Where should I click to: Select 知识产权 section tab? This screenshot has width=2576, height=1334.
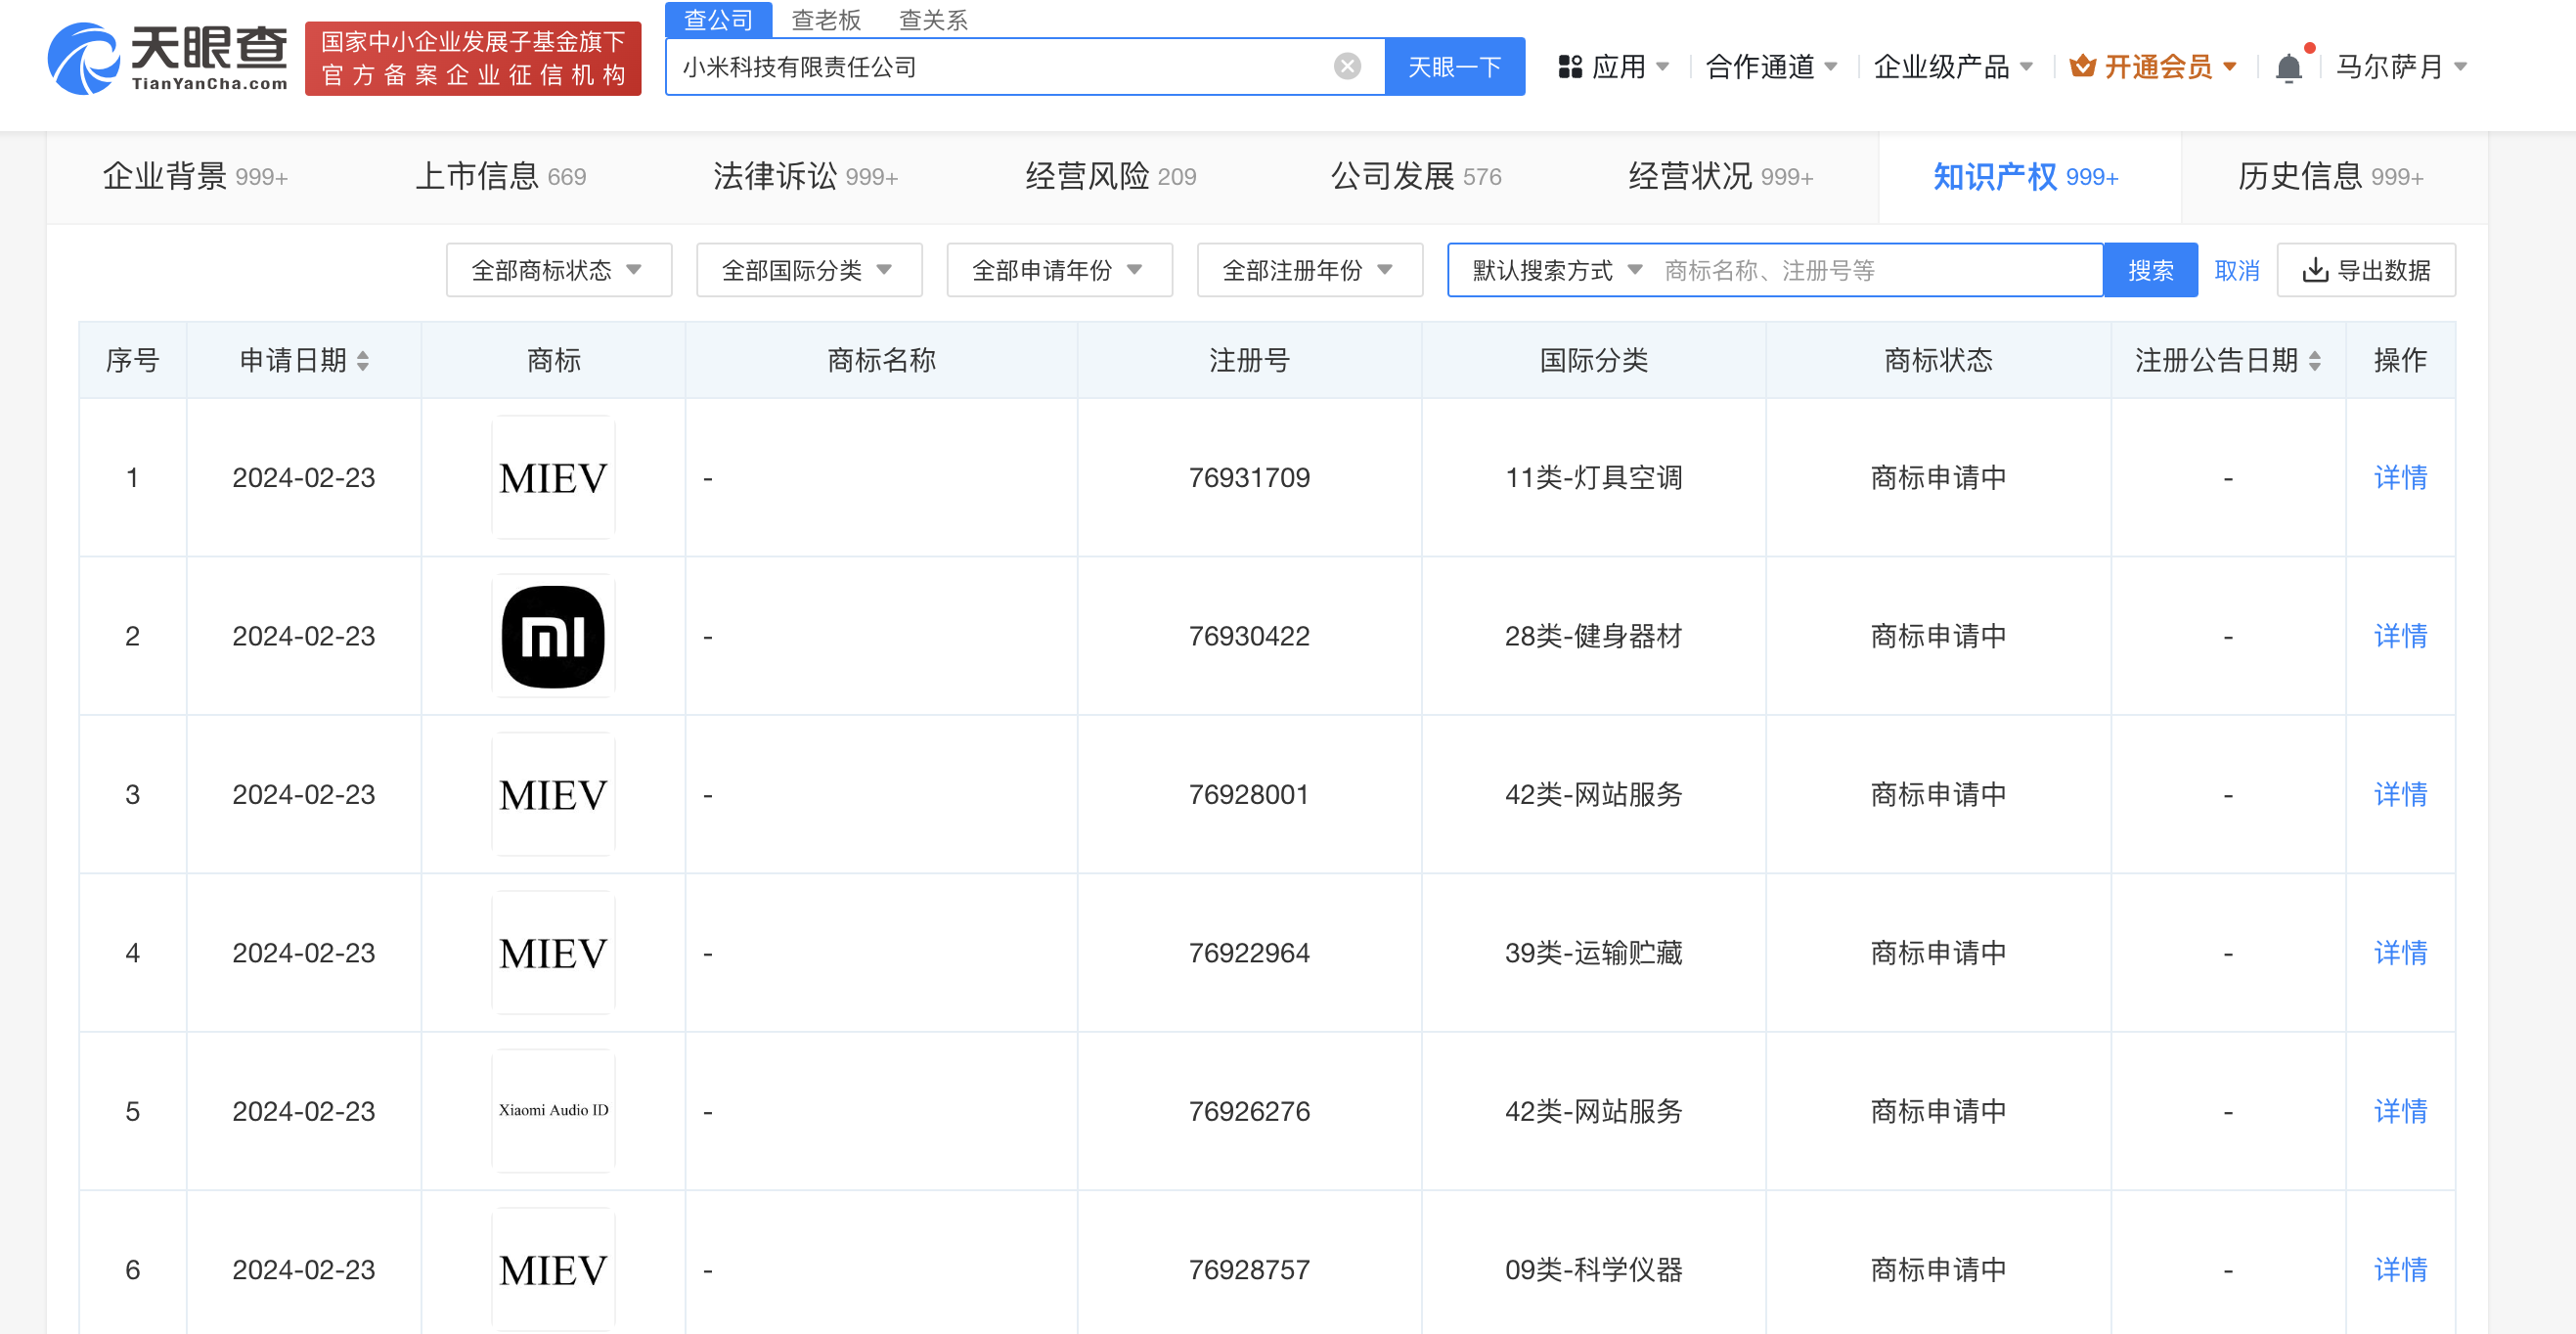tap(2028, 177)
